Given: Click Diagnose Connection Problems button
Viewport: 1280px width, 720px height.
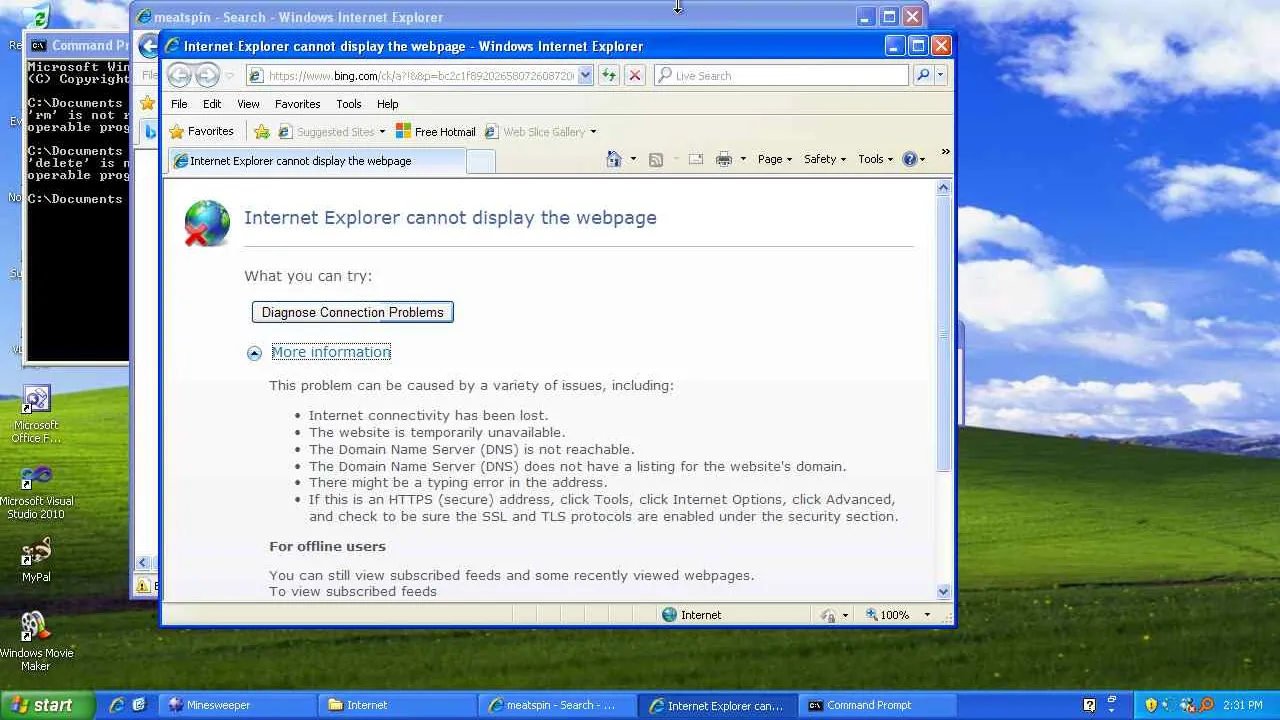Looking at the screenshot, I should point(353,313).
